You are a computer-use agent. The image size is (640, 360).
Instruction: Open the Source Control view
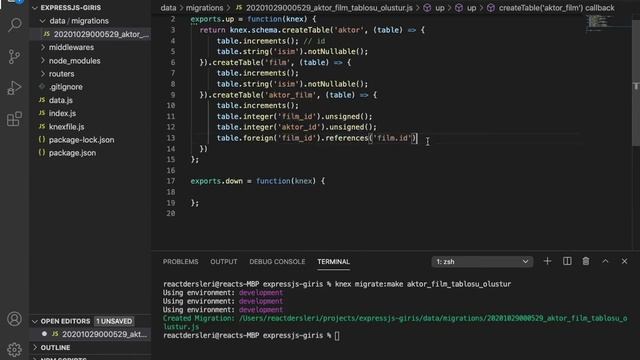click(x=15, y=56)
